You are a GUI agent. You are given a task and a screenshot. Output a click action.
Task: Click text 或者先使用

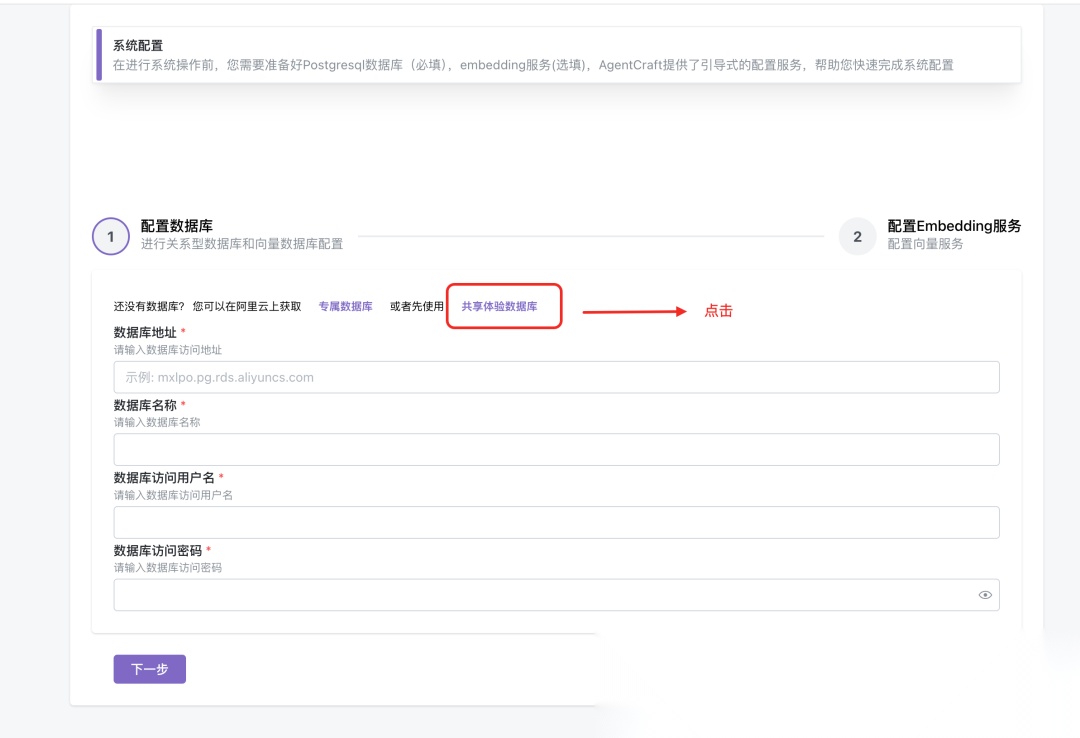pos(417,307)
